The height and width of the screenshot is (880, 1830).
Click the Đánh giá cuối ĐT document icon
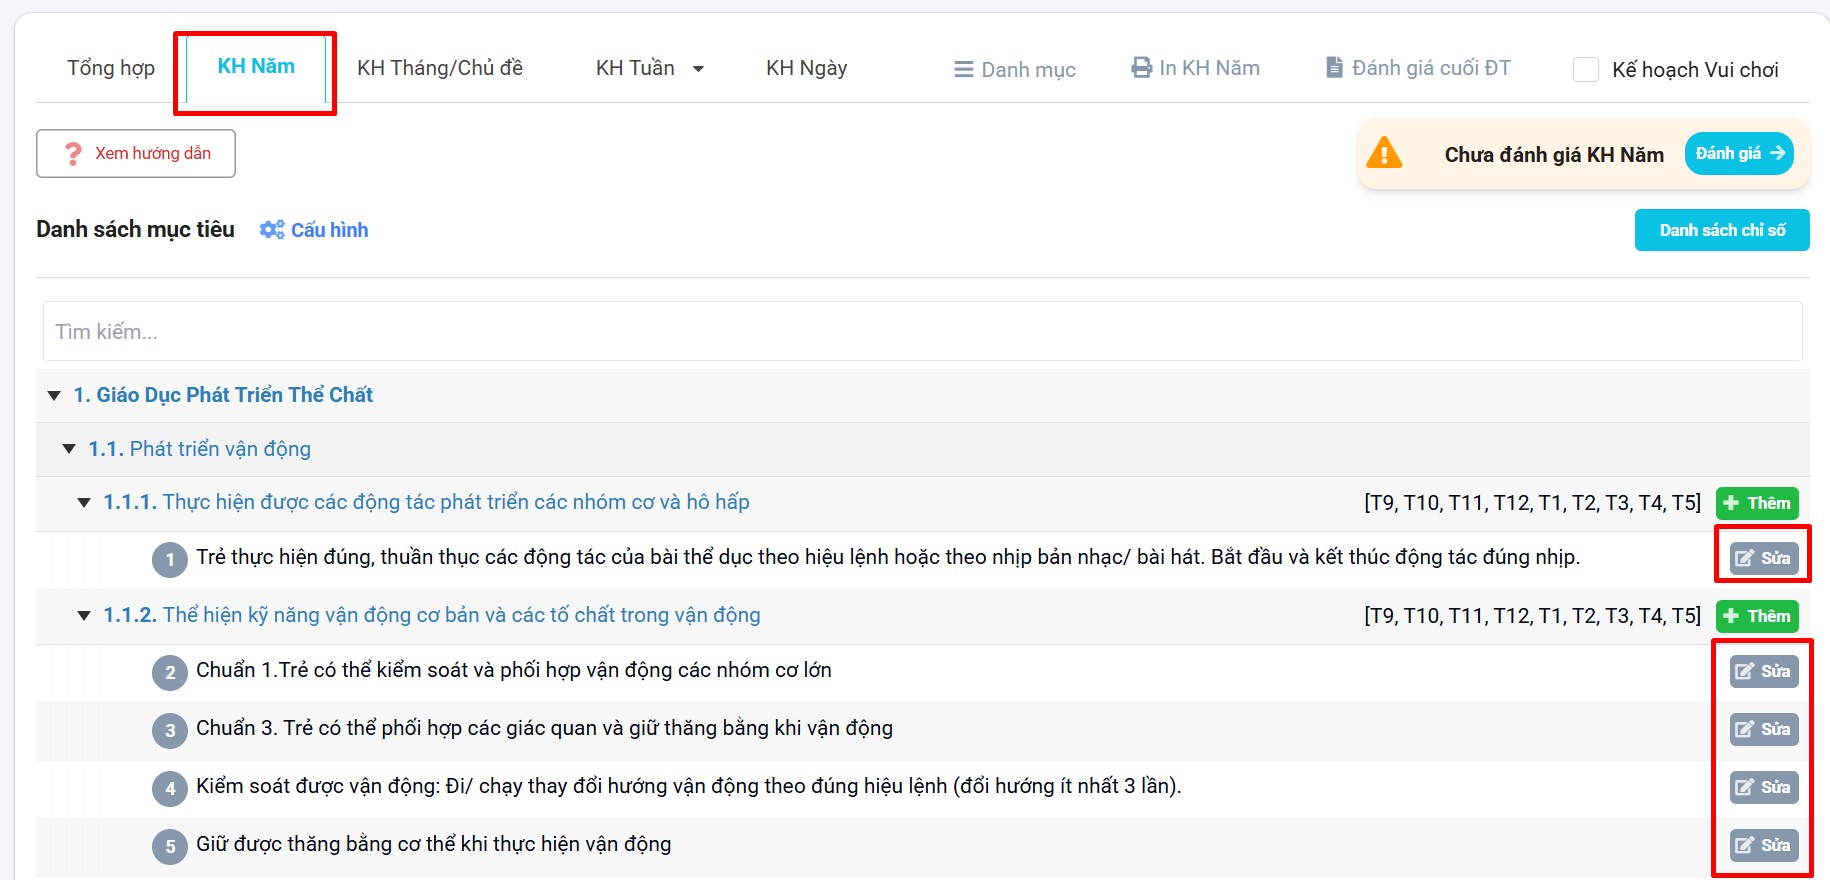tap(1334, 68)
